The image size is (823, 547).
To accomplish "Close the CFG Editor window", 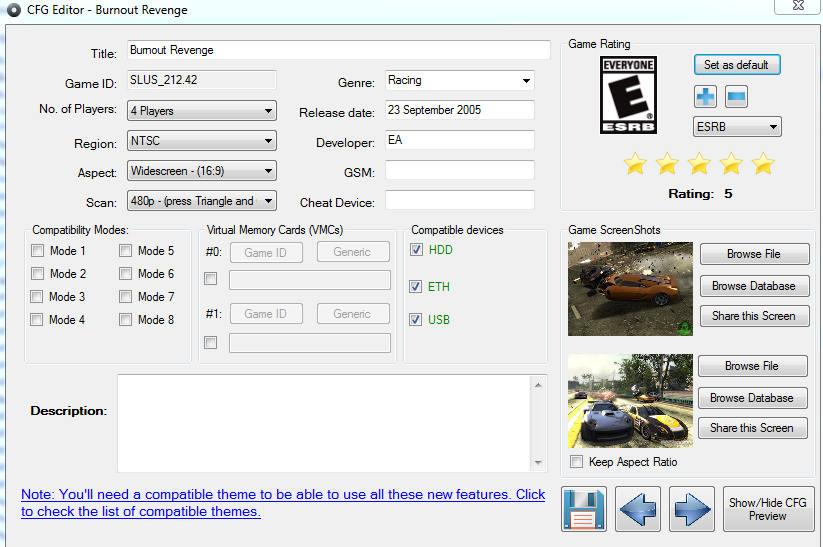I will [798, 6].
